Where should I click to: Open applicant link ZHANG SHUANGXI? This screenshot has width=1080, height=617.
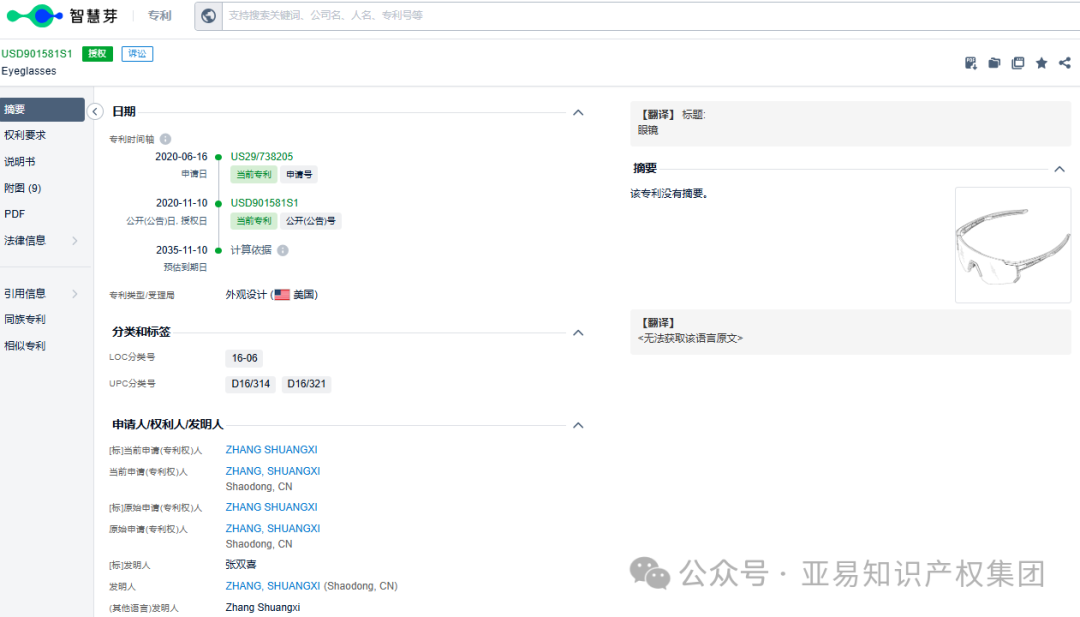click(271, 449)
